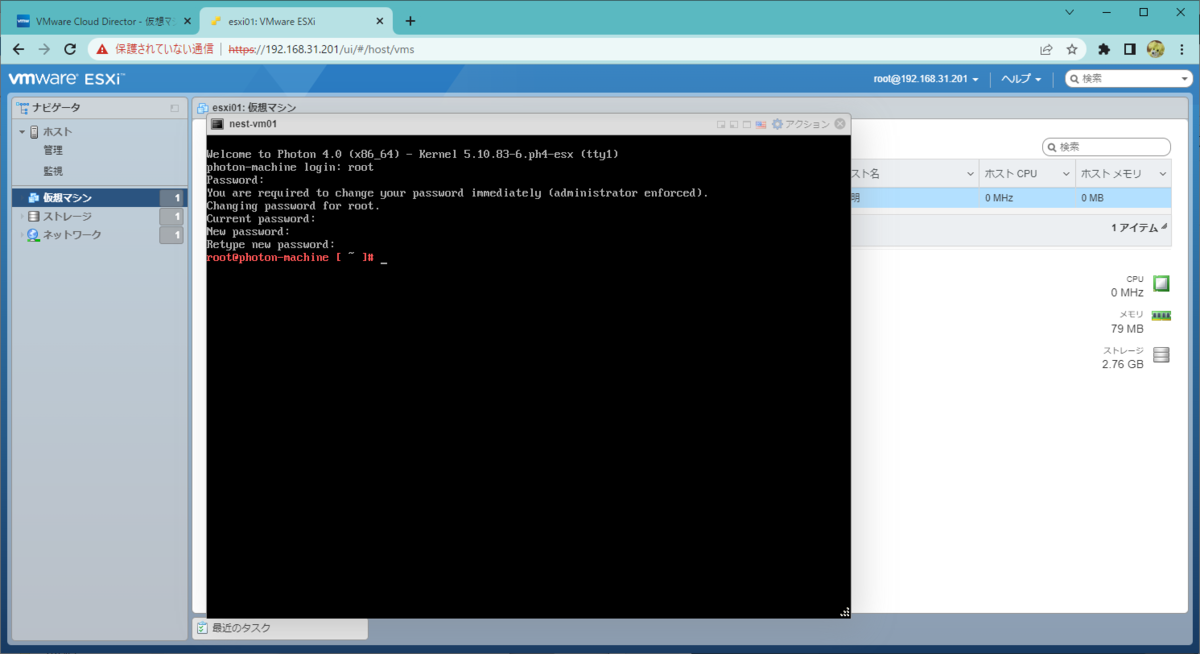1200x654 pixels.
Task: Click the ESXi header search field
Action: tap(1129, 79)
